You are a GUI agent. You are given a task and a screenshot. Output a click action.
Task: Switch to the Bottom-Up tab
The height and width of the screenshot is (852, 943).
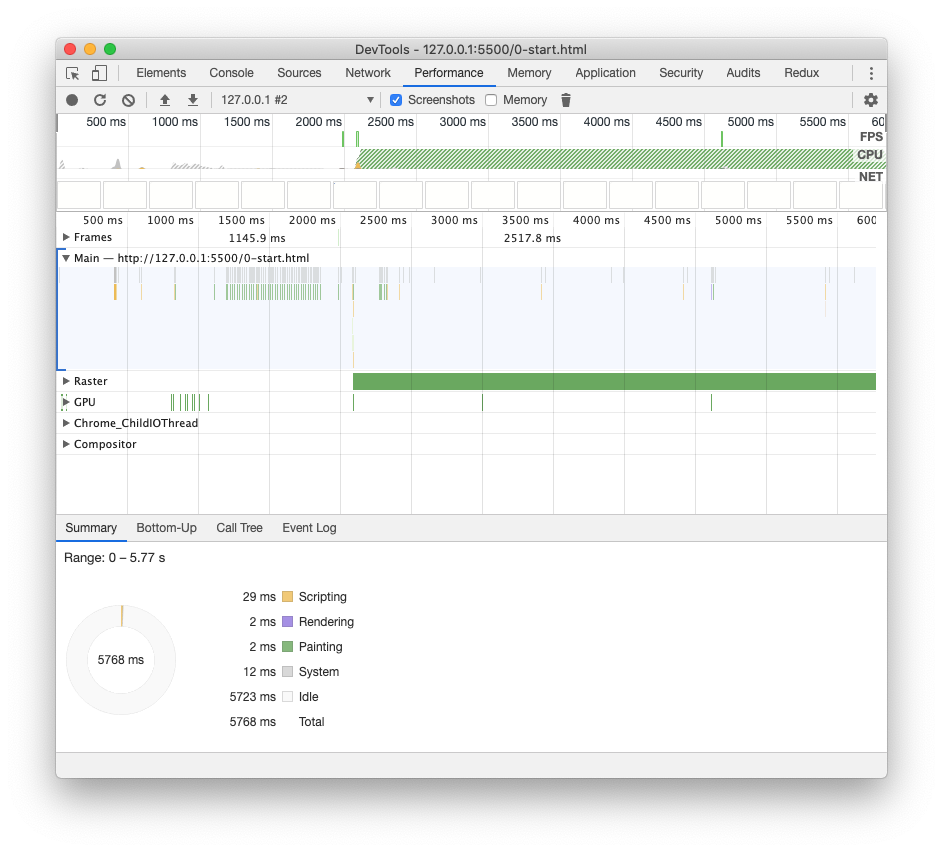point(167,528)
